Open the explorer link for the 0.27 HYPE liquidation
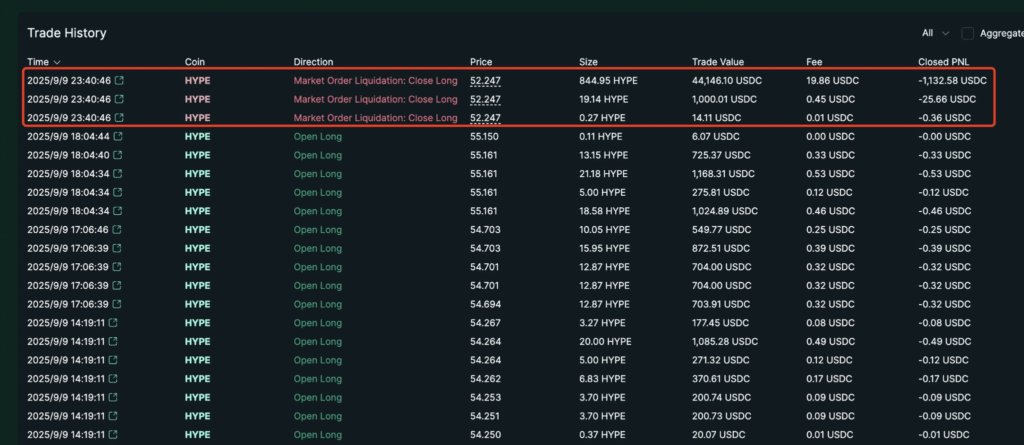 [x=121, y=118]
